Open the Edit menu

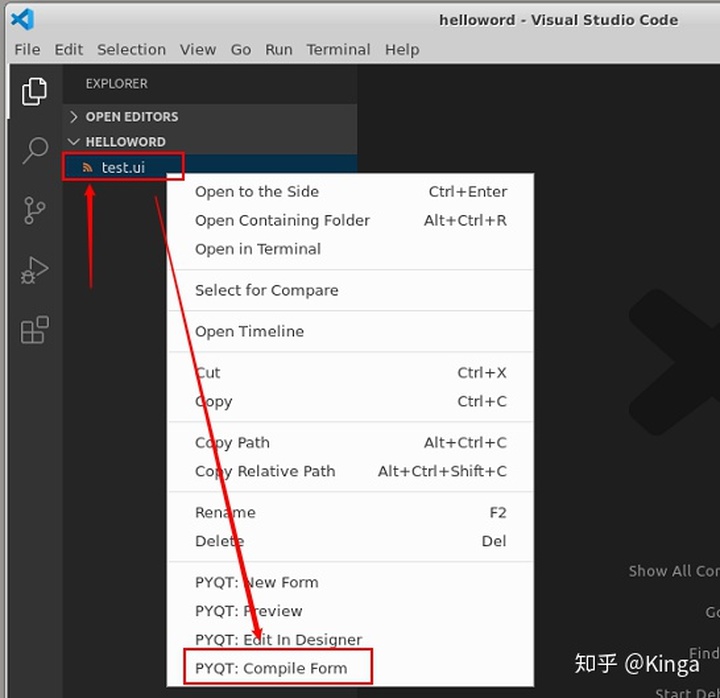tap(68, 50)
